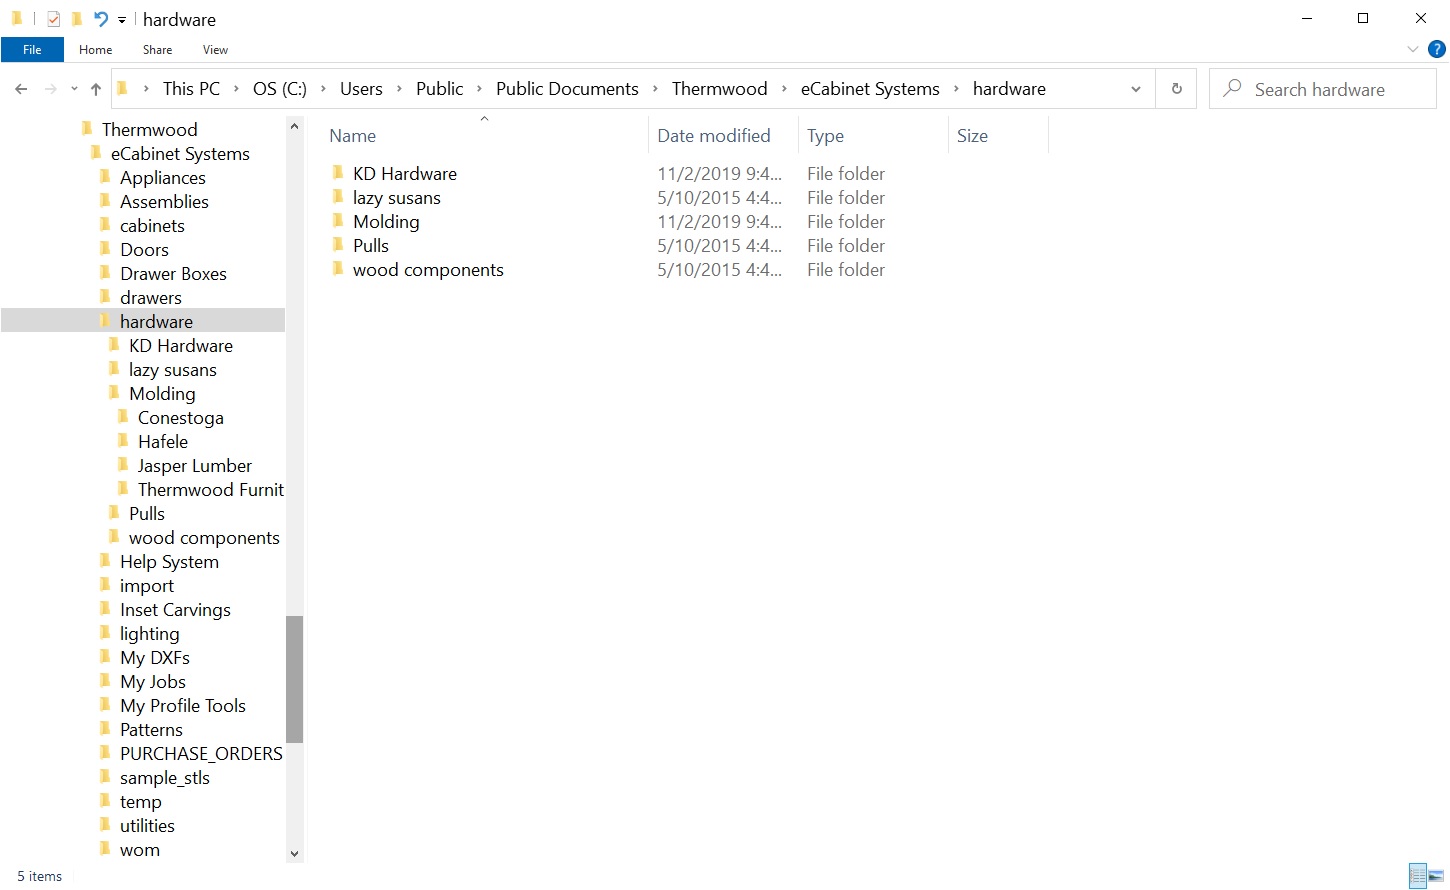
Task: Open the recent locations dropdown arrow
Action: pos(74,89)
